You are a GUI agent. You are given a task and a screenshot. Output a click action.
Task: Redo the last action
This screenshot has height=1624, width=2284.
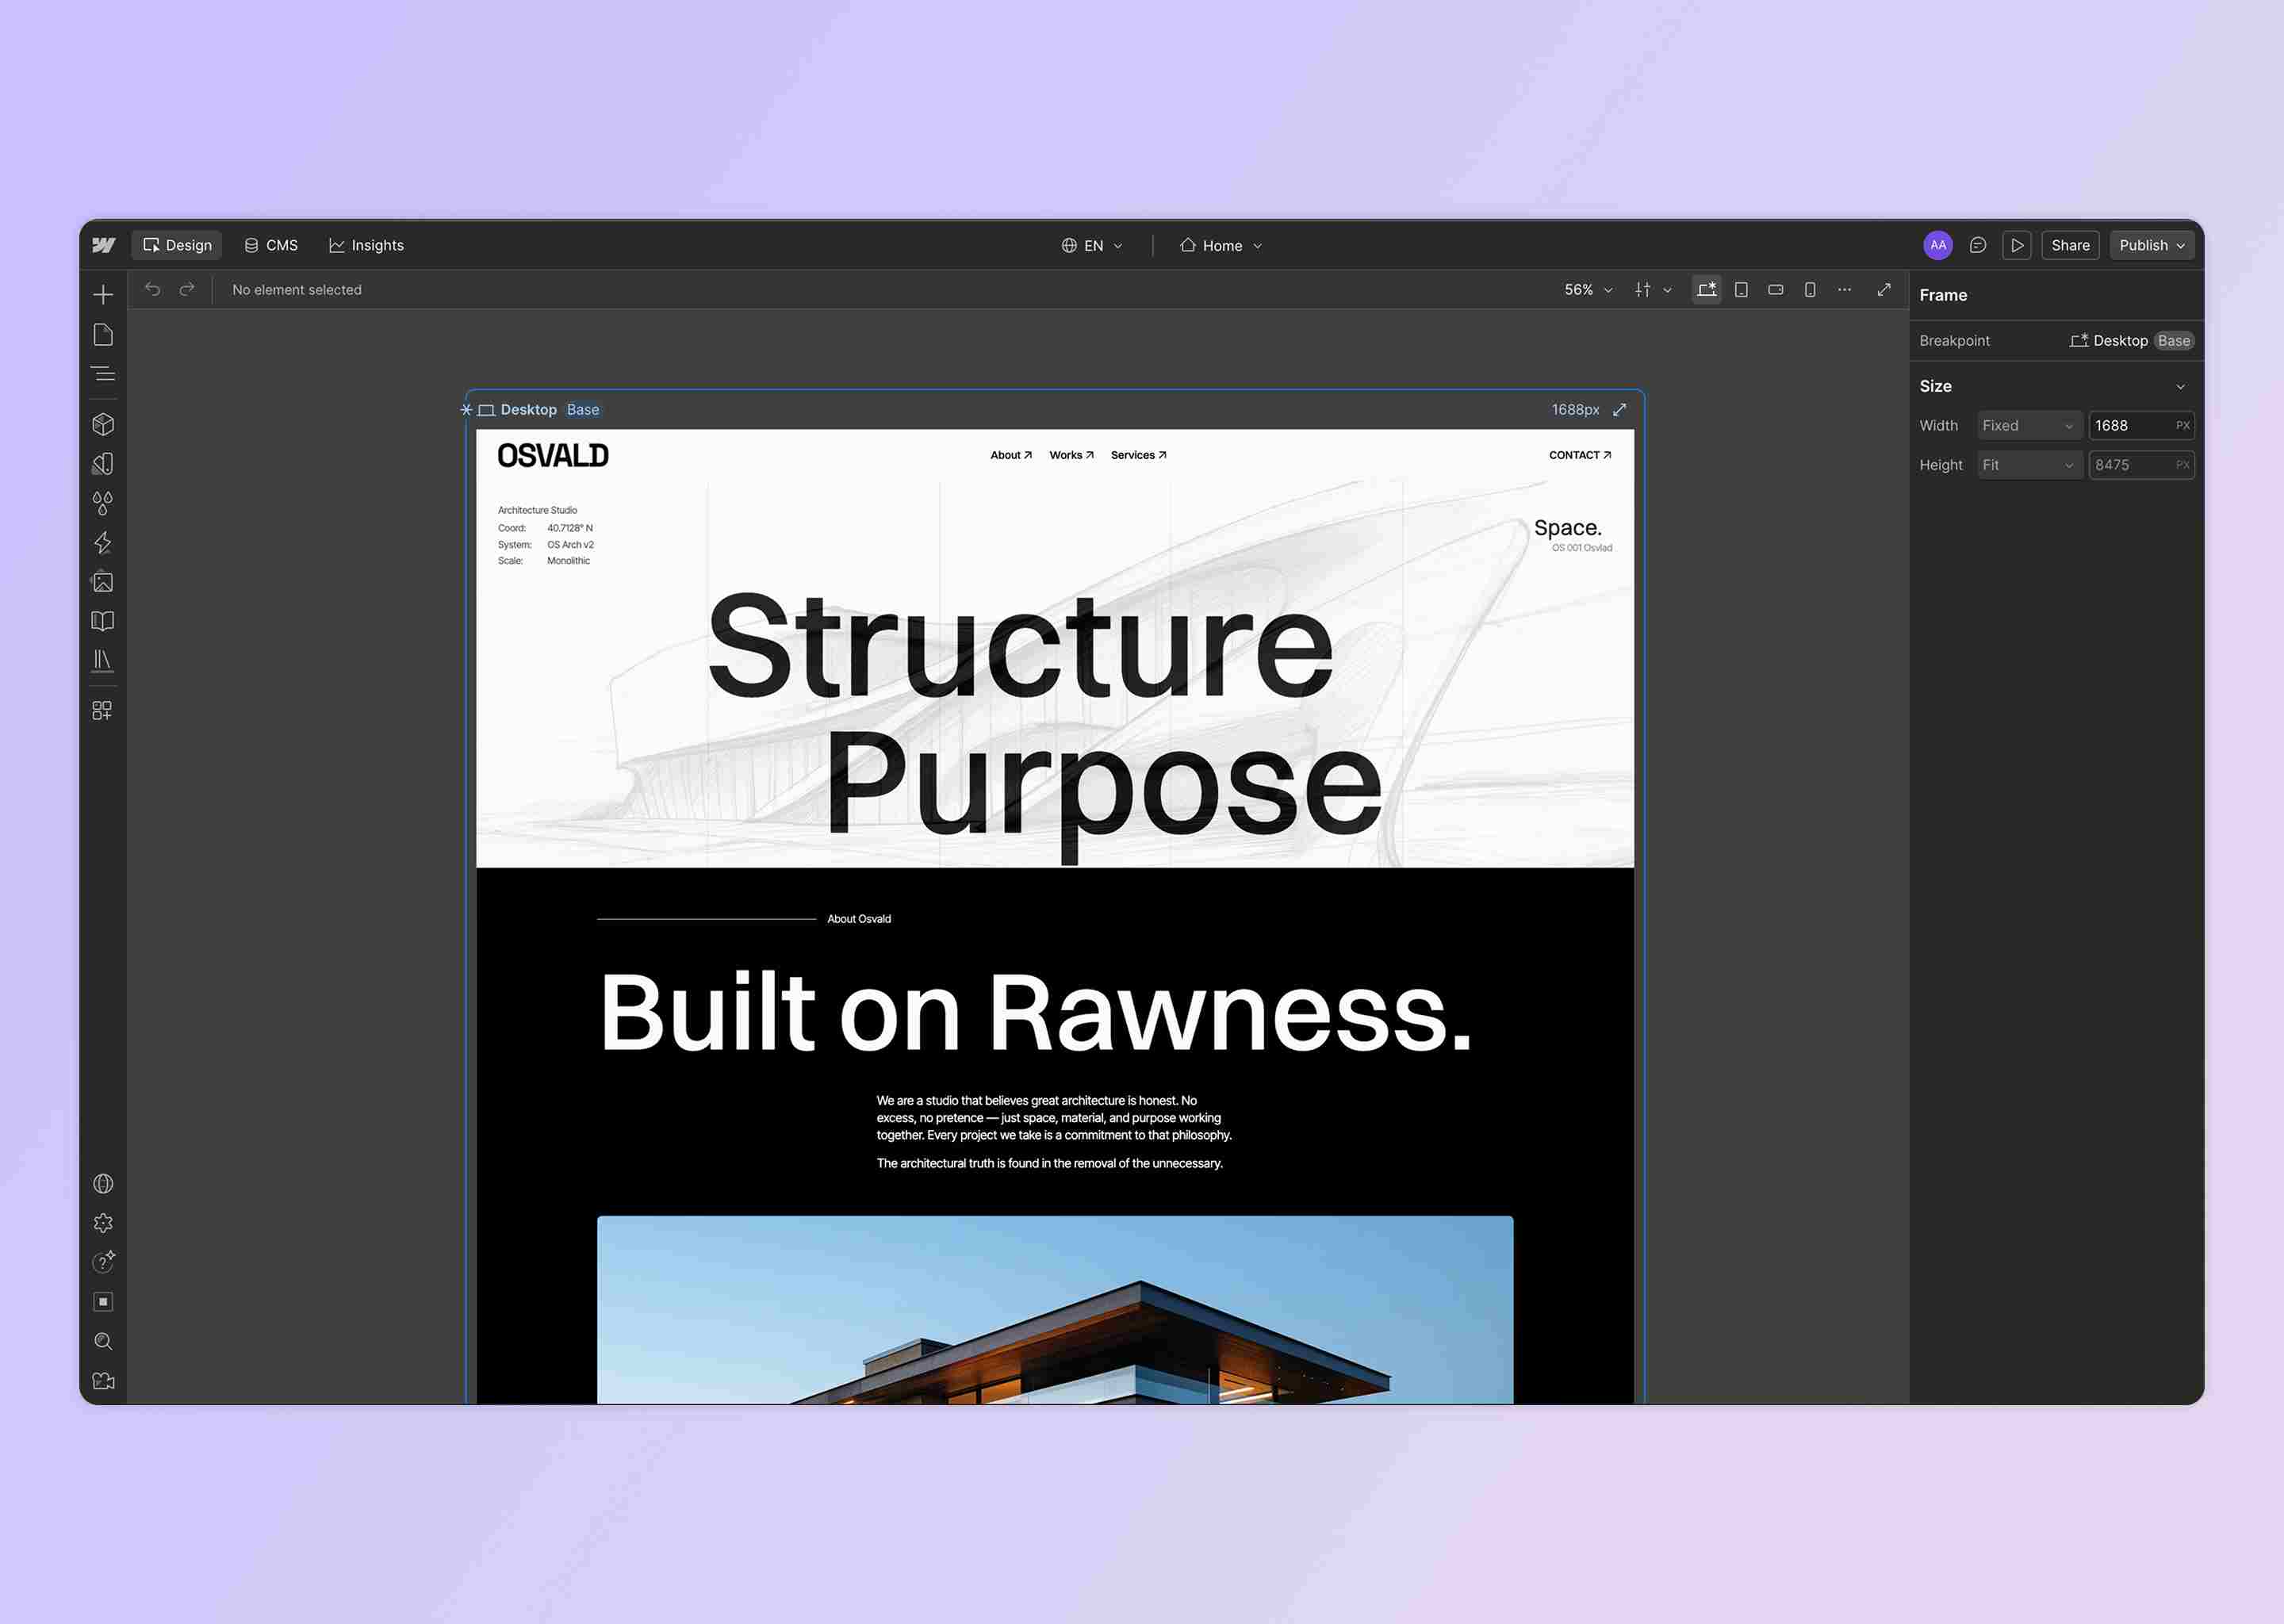click(187, 289)
